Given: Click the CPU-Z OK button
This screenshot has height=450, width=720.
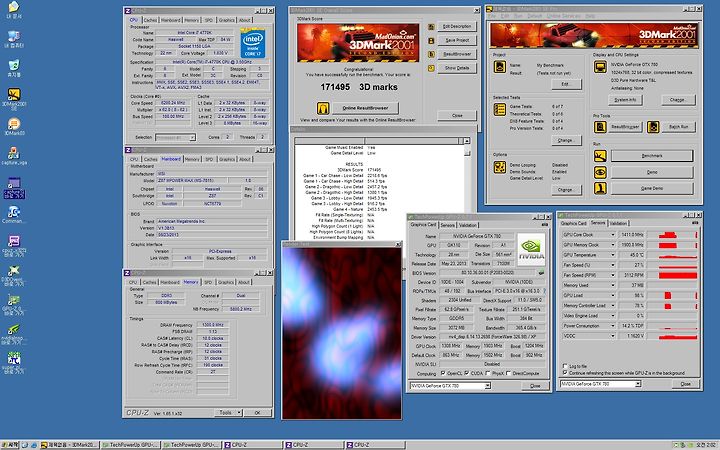Looking at the screenshot, I should click(257, 413).
